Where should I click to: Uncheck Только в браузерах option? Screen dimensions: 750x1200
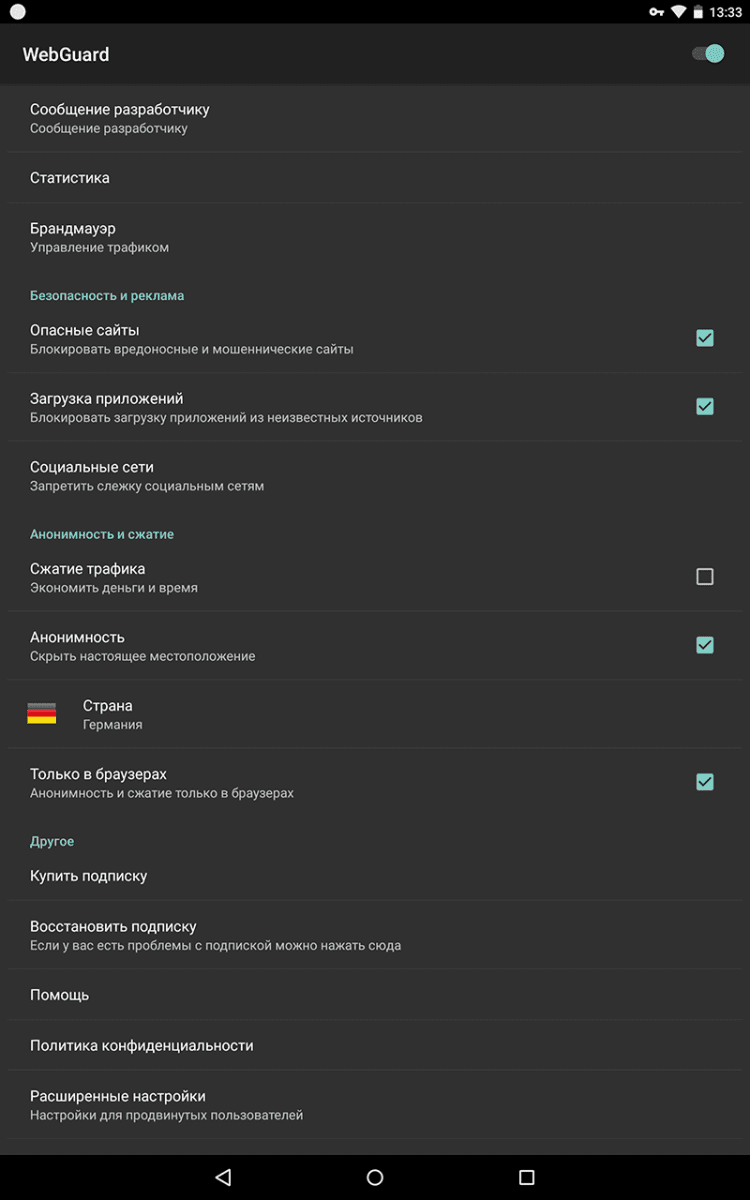tap(705, 782)
